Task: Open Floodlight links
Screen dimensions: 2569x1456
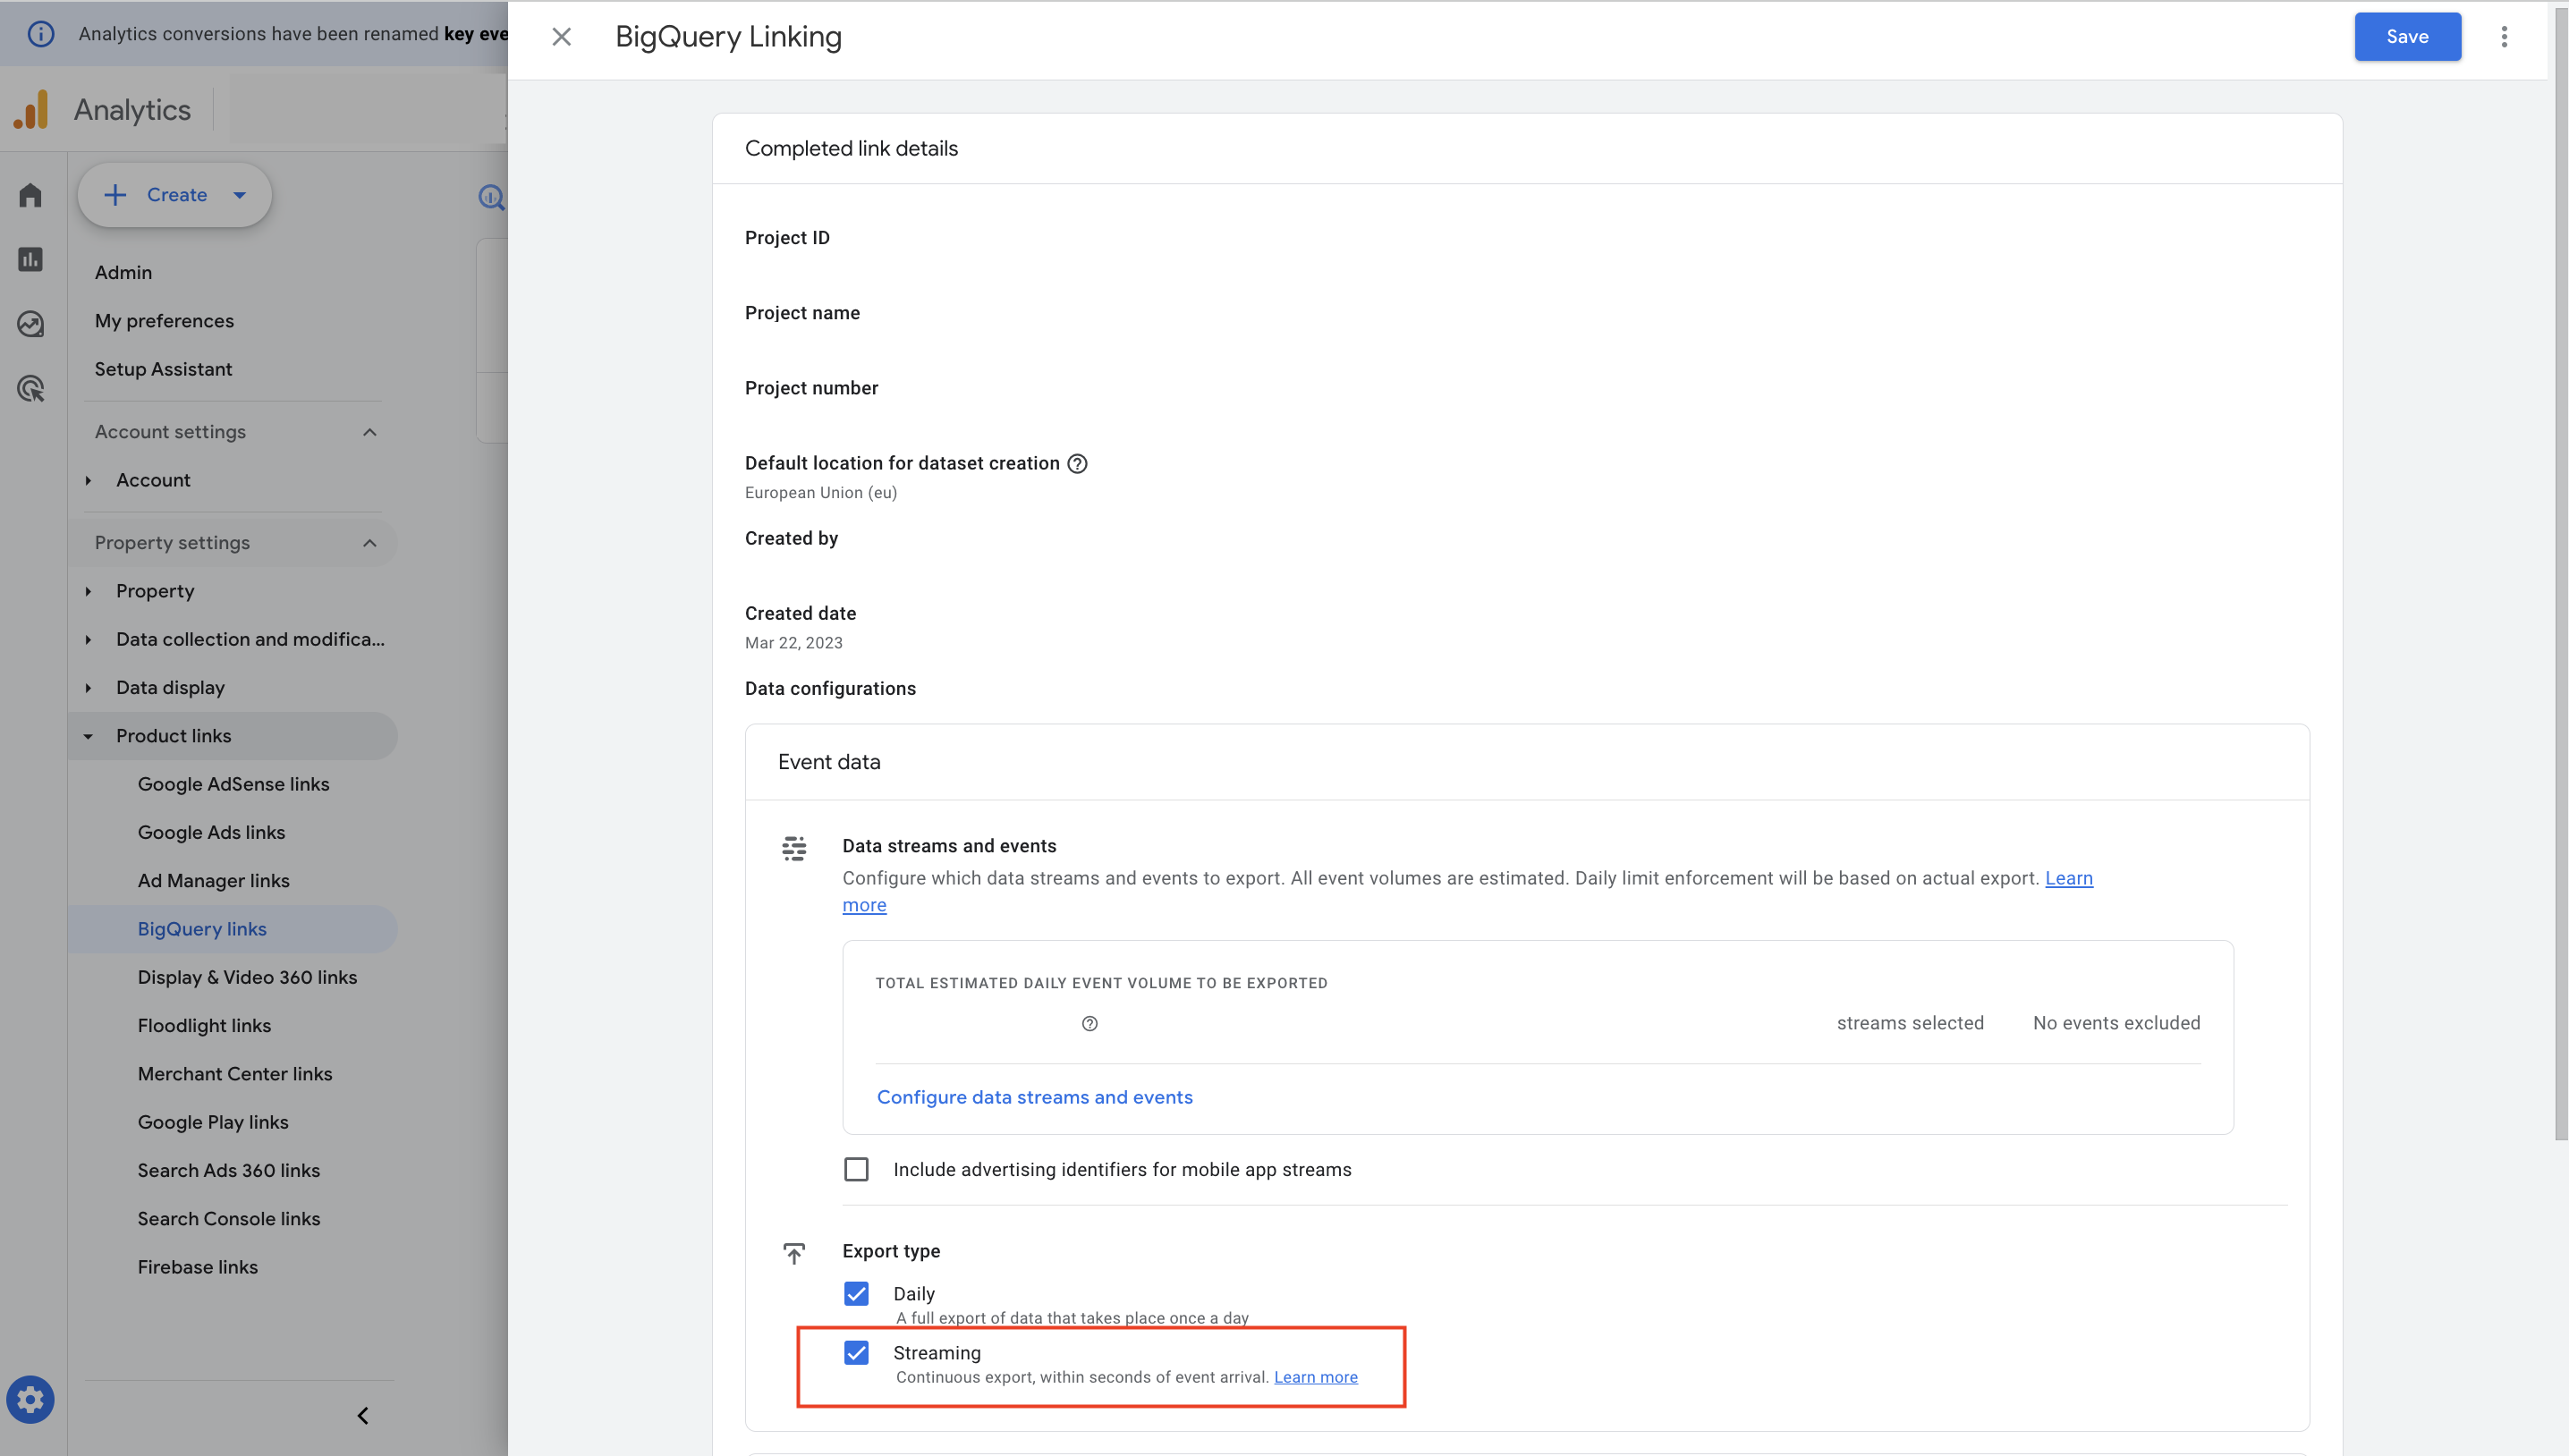Action: (x=204, y=1025)
